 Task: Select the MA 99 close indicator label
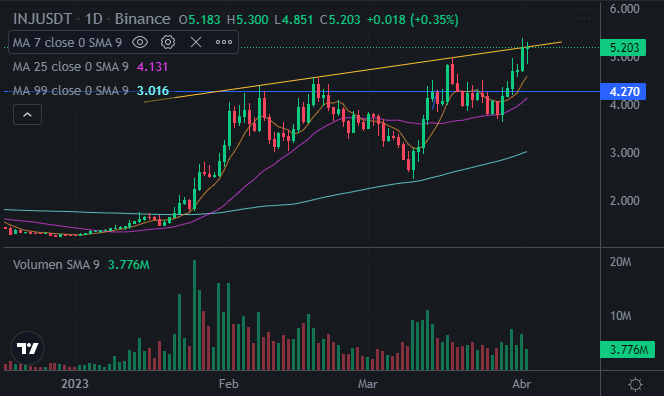[70, 91]
